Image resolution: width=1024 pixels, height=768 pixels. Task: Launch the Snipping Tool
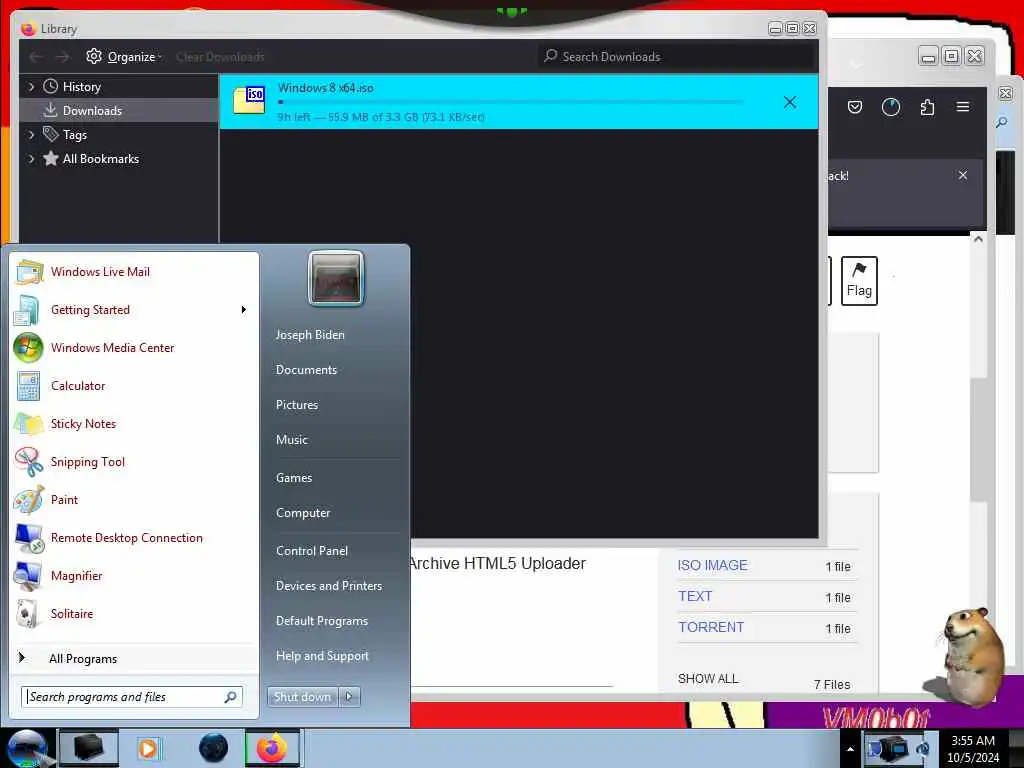point(135,462)
